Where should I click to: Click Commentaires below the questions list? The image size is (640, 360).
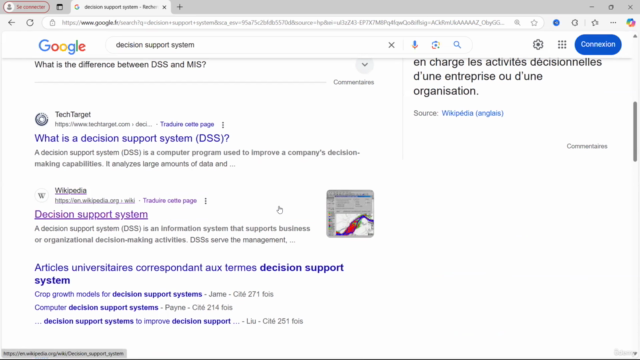[x=353, y=82]
